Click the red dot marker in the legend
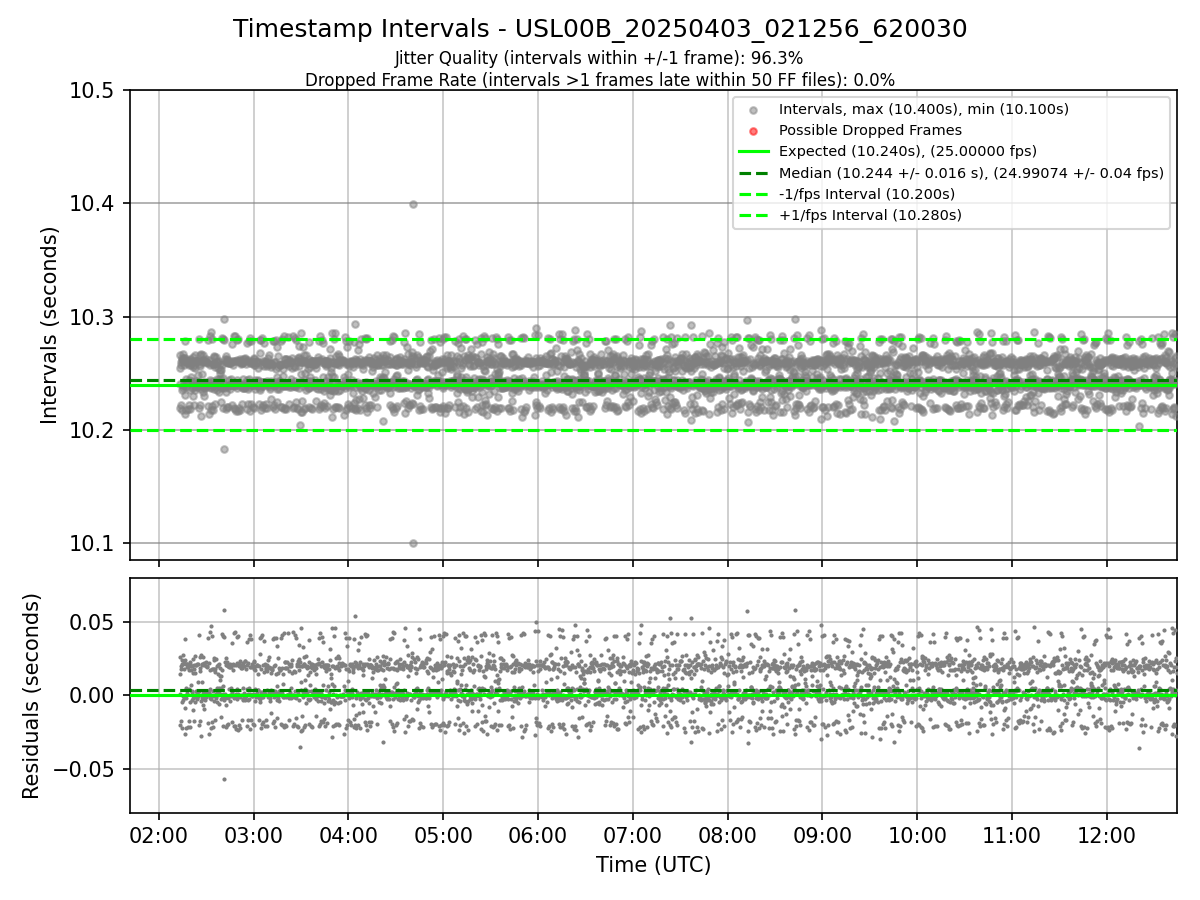Screen dimensions: 1200x900 click(754, 131)
